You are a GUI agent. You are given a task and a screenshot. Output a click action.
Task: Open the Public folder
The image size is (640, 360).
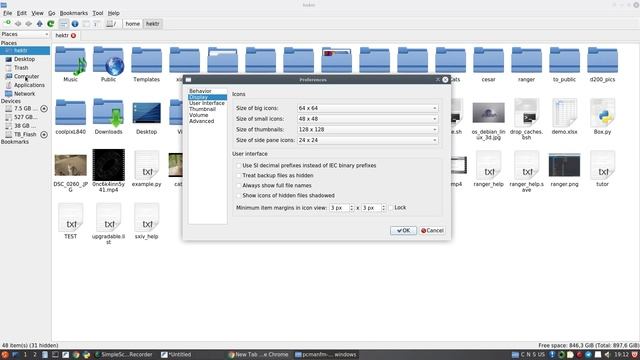point(108,64)
